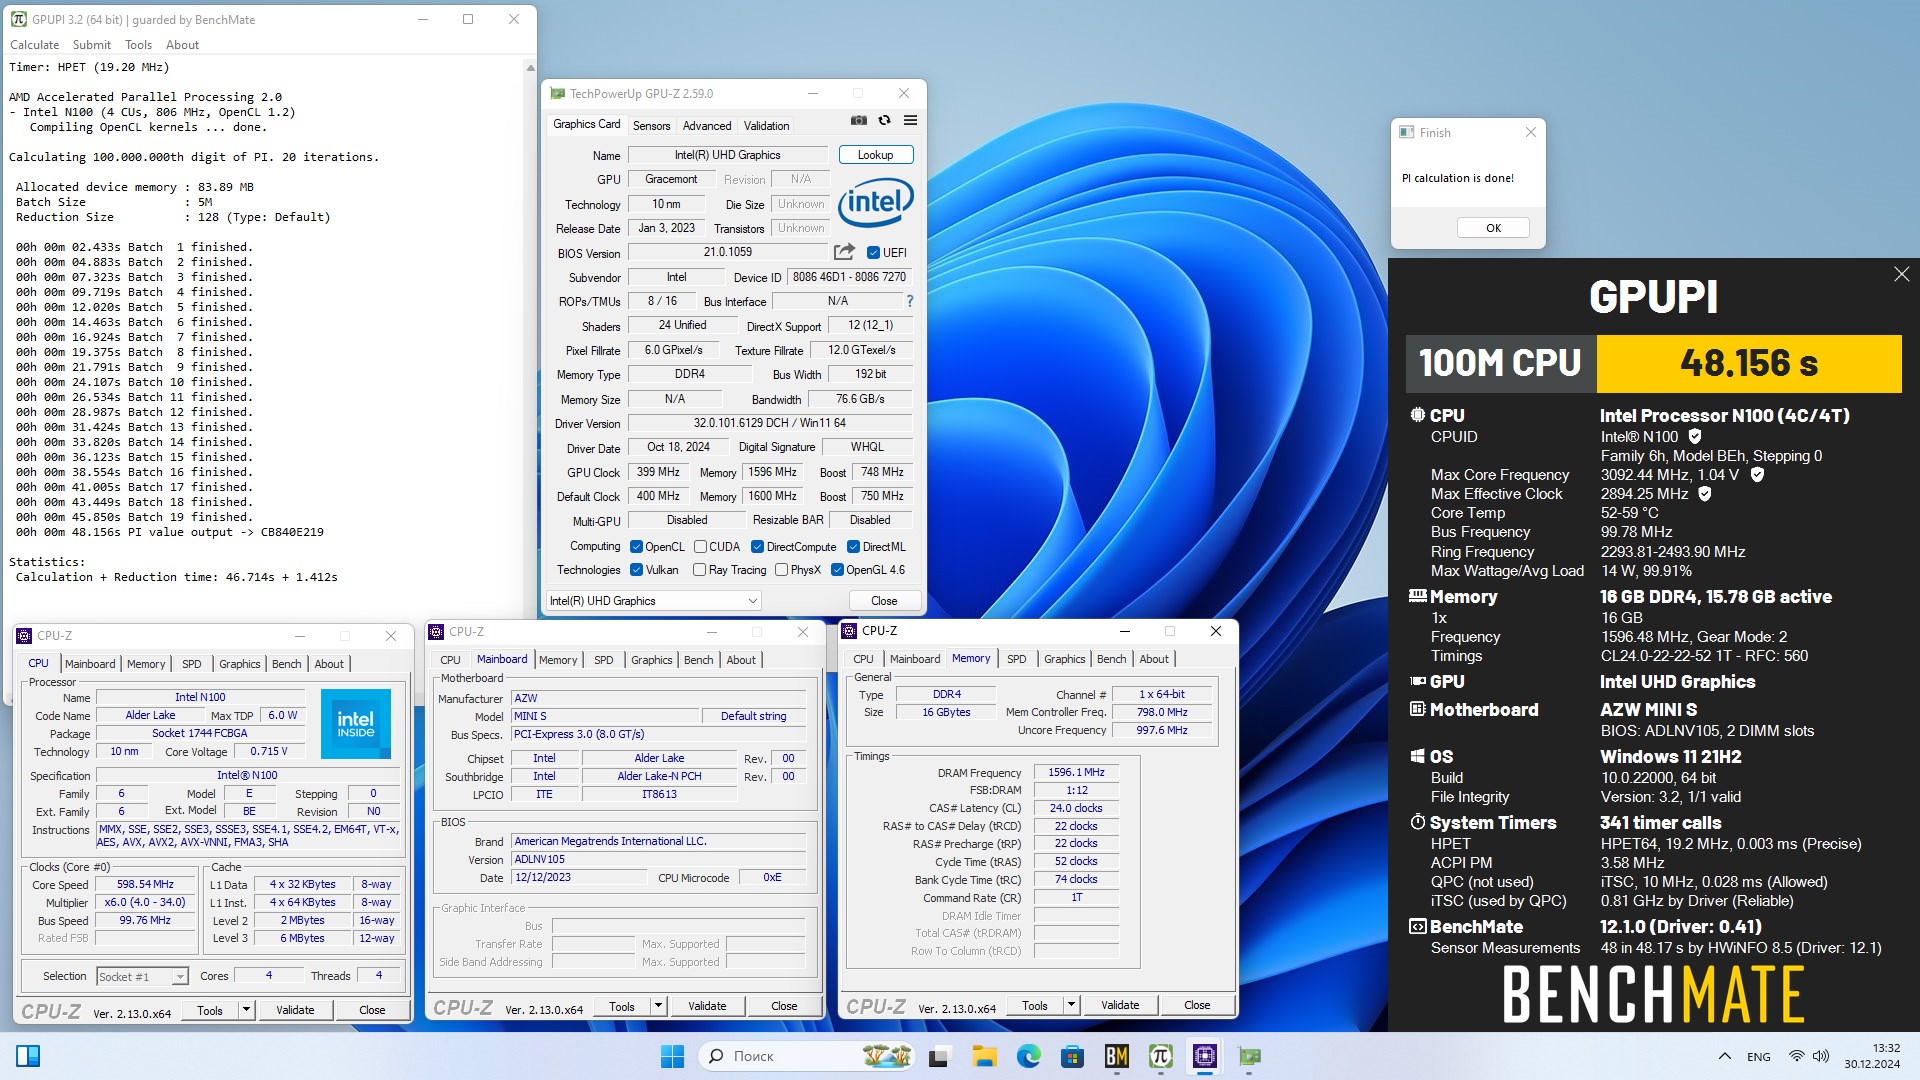The image size is (1920, 1080).
Task: Open Task View from the taskbar
Action: click(938, 1056)
